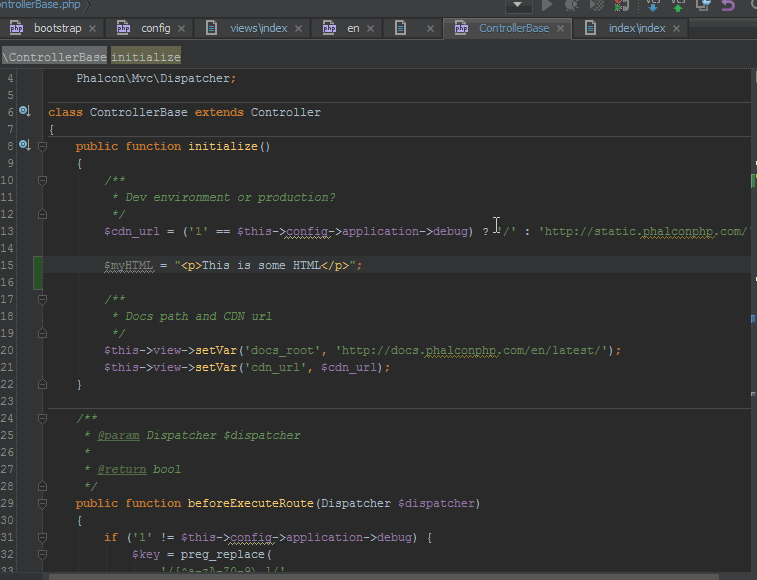Collapse the doc comment fold at line 10

pos(42,180)
